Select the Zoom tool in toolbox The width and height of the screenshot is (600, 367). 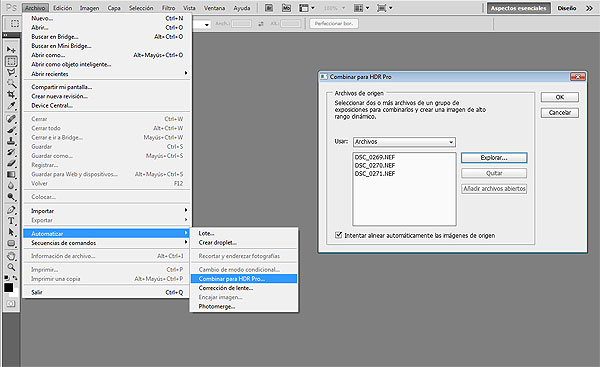click(x=11, y=267)
